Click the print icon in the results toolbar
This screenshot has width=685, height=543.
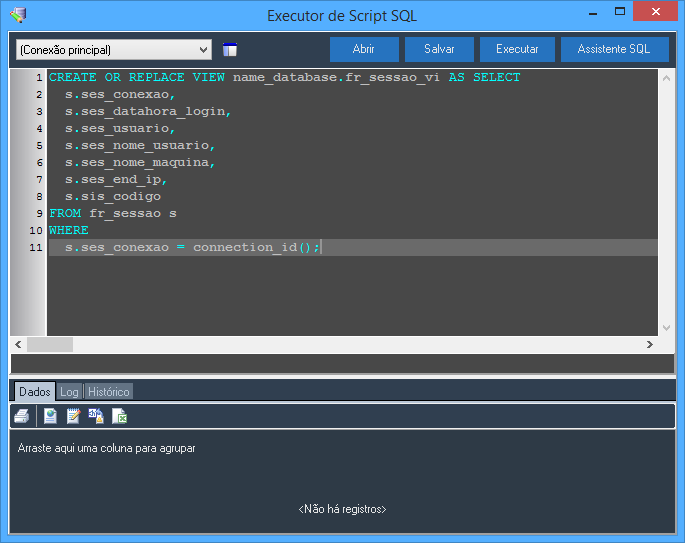[x=22, y=416]
